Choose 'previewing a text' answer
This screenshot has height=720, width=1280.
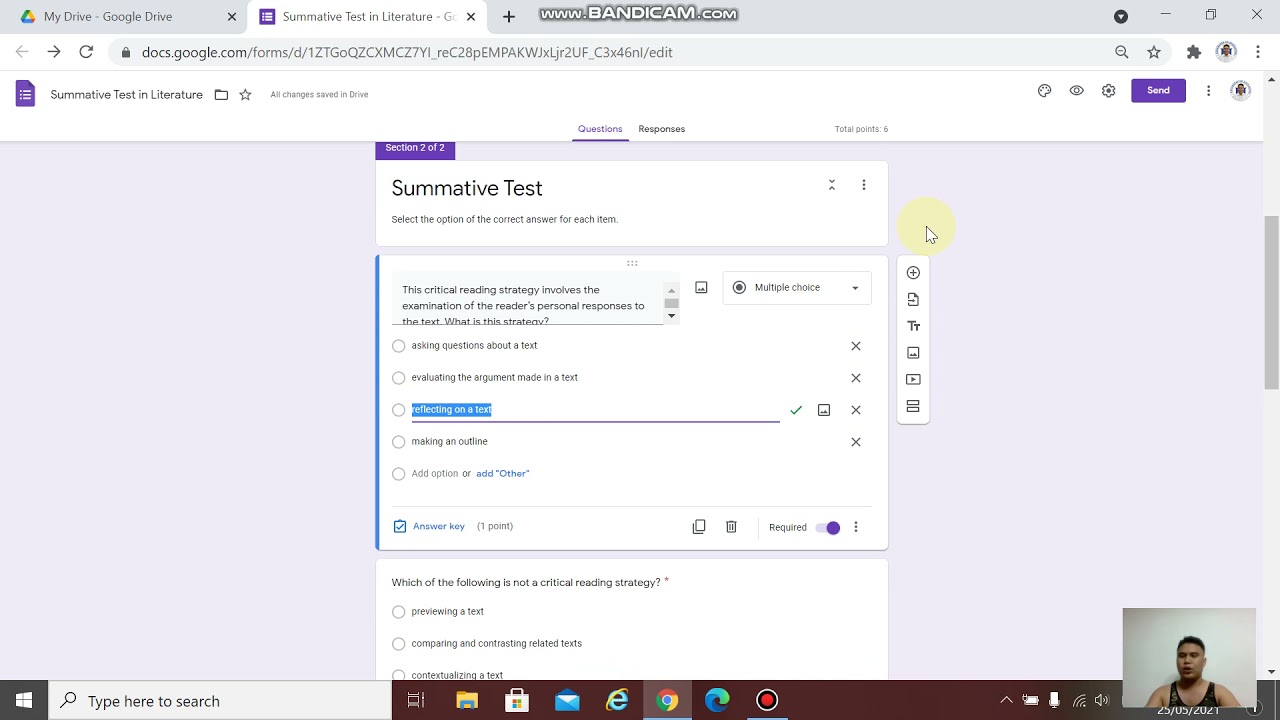click(399, 612)
